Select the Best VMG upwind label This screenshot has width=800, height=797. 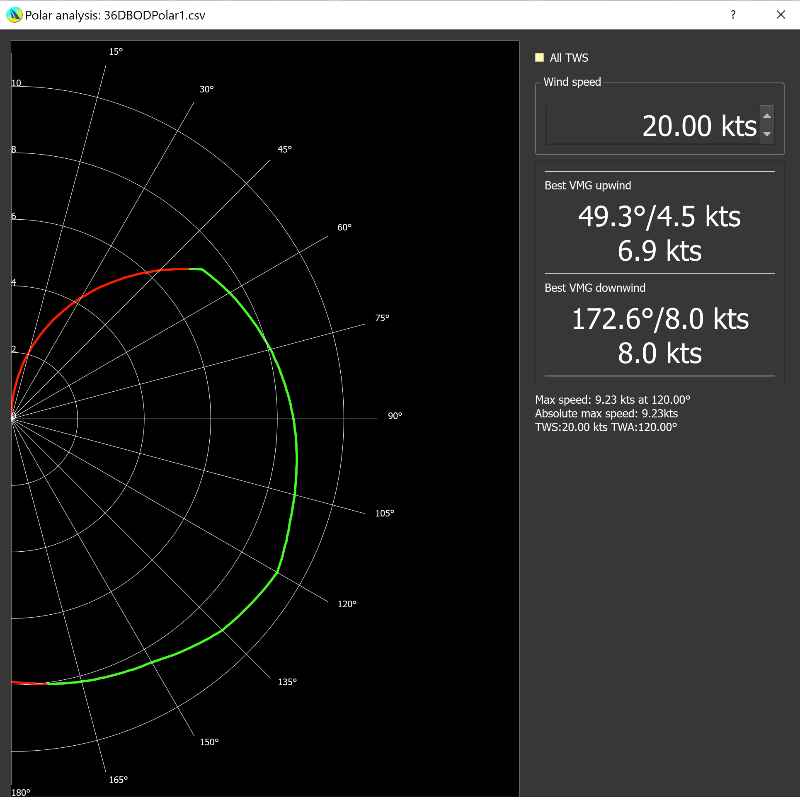click(x=588, y=185)
